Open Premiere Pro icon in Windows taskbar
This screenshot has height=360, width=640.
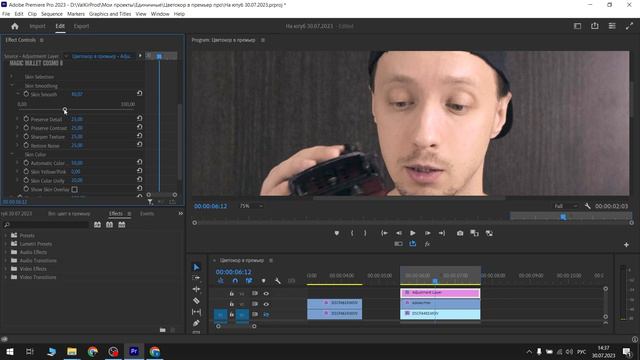[x=133, y=351]
